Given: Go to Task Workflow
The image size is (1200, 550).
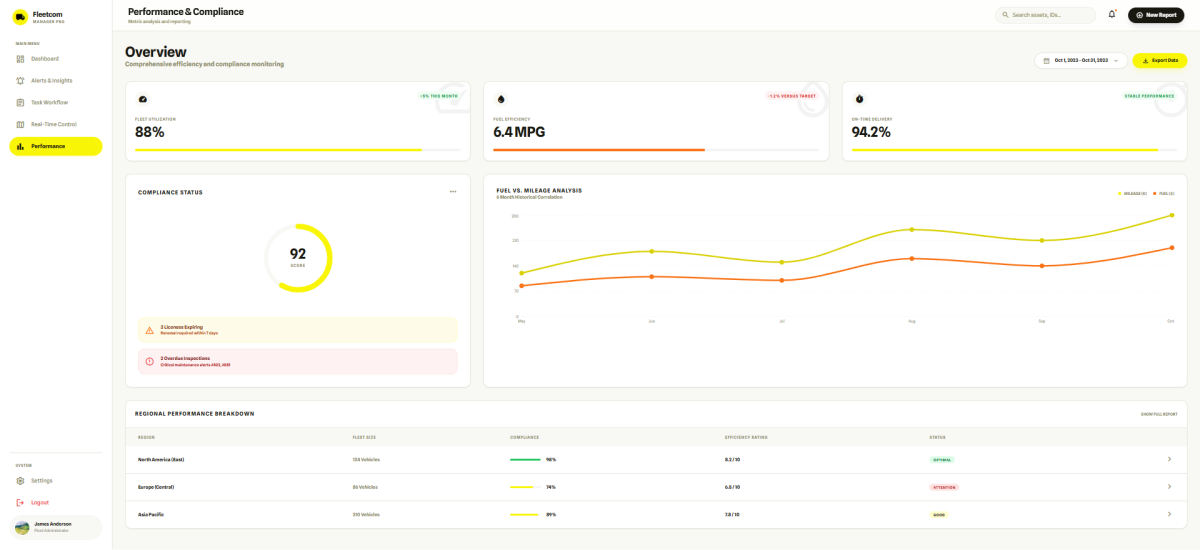Looking at the screenshot, I should point(56,103).
